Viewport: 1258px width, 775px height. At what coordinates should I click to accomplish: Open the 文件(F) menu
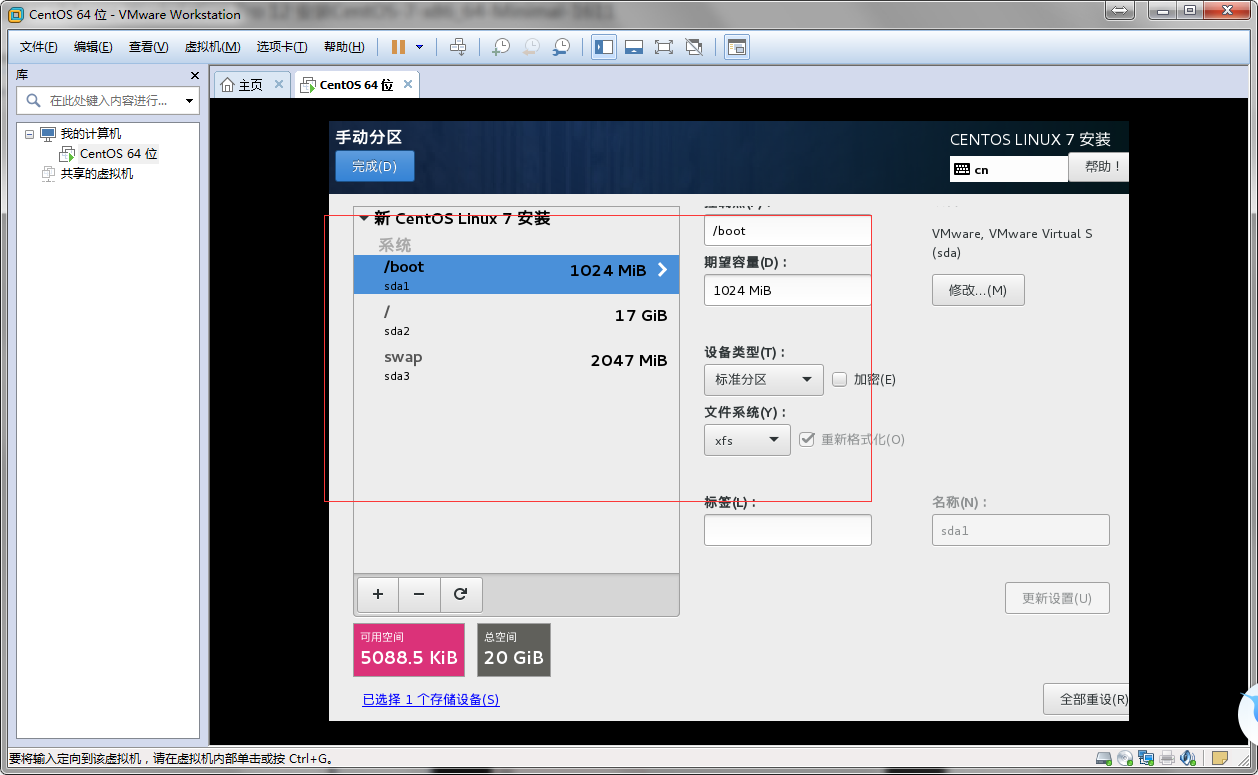39,47
